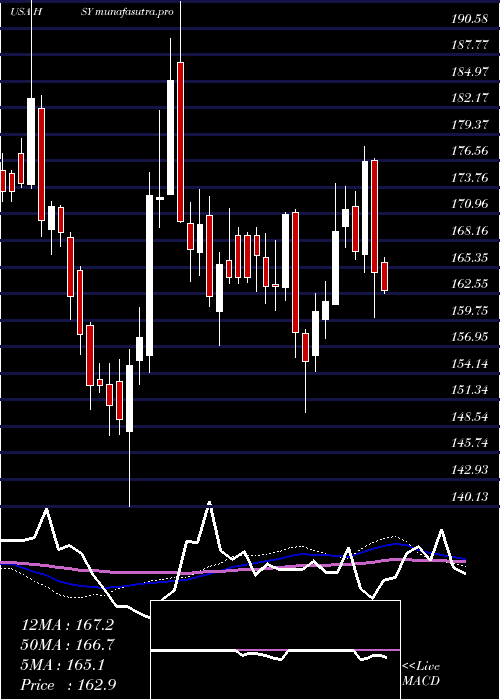This screenshot has width=500, height=700.
Task: Click the 5MA : 165.1 readout
Action: point(62,665)
